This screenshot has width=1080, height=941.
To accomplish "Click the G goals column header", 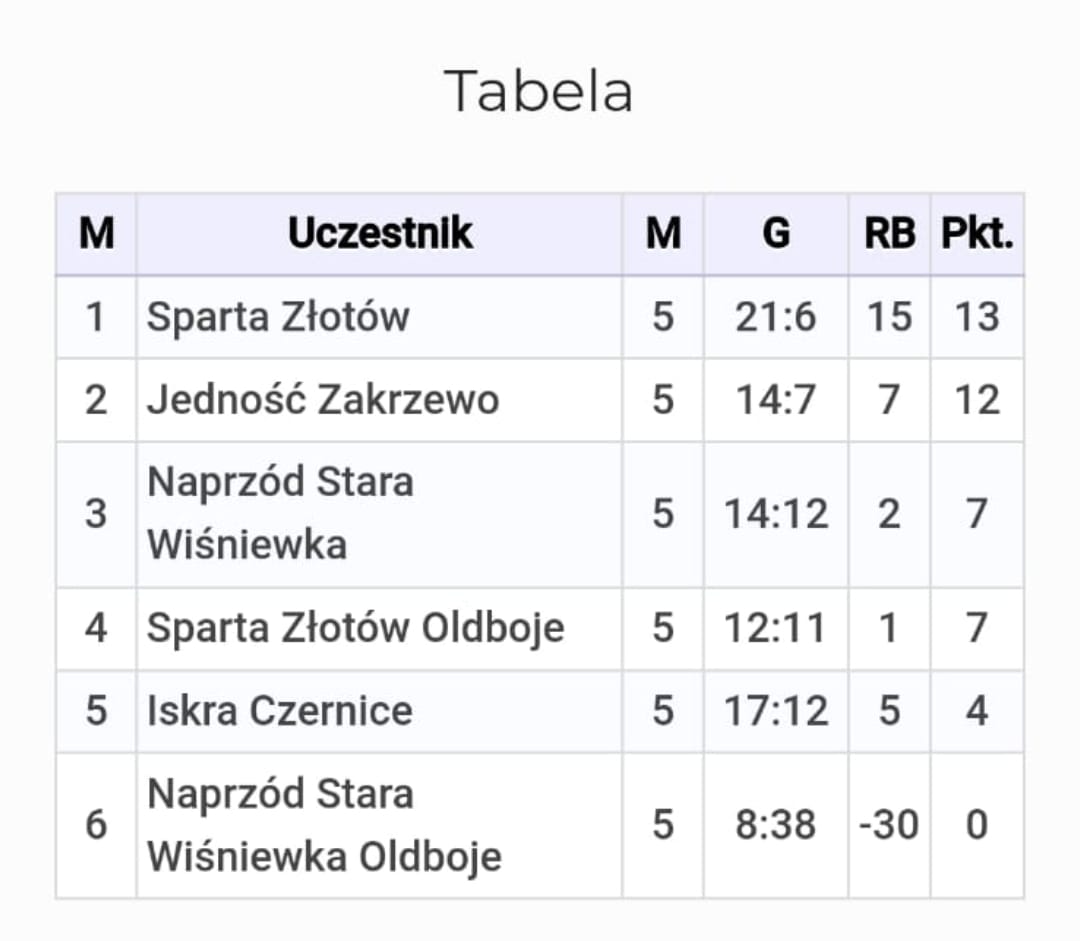I will click(x=776, y=234).
